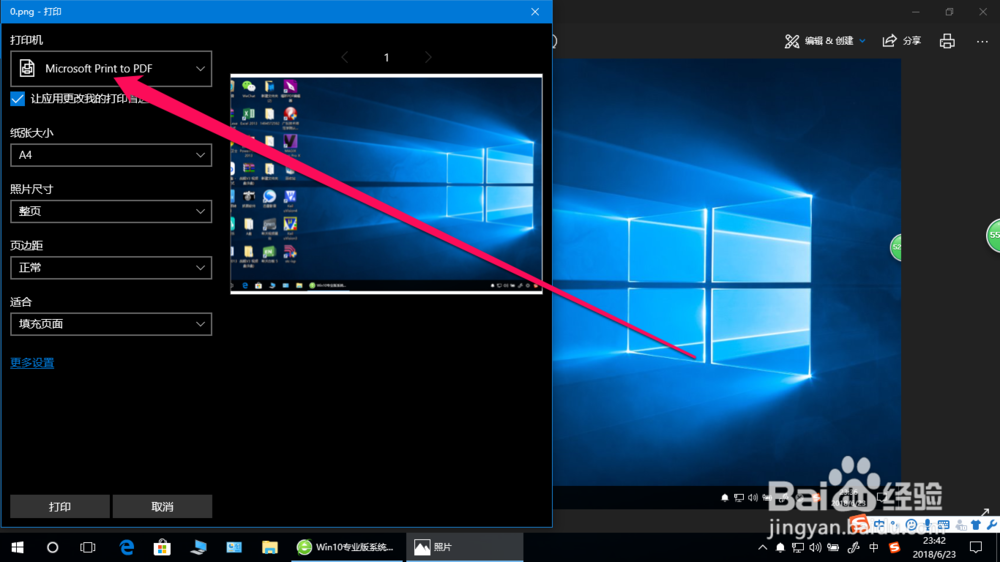Screen dimensions: 1000x562
Task: Go to next preview page arrow
Action: point(428,57)
